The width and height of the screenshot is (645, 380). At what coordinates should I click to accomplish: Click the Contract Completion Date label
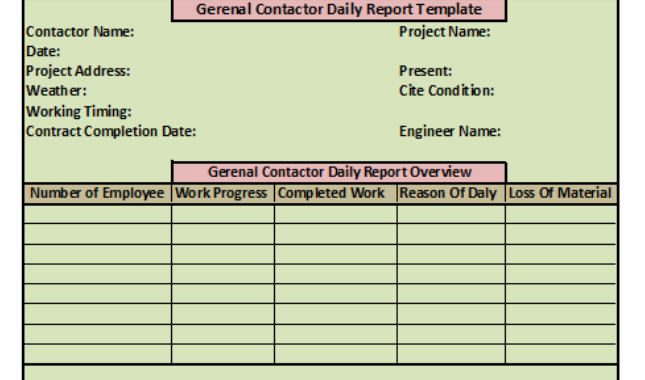point(111,131)
